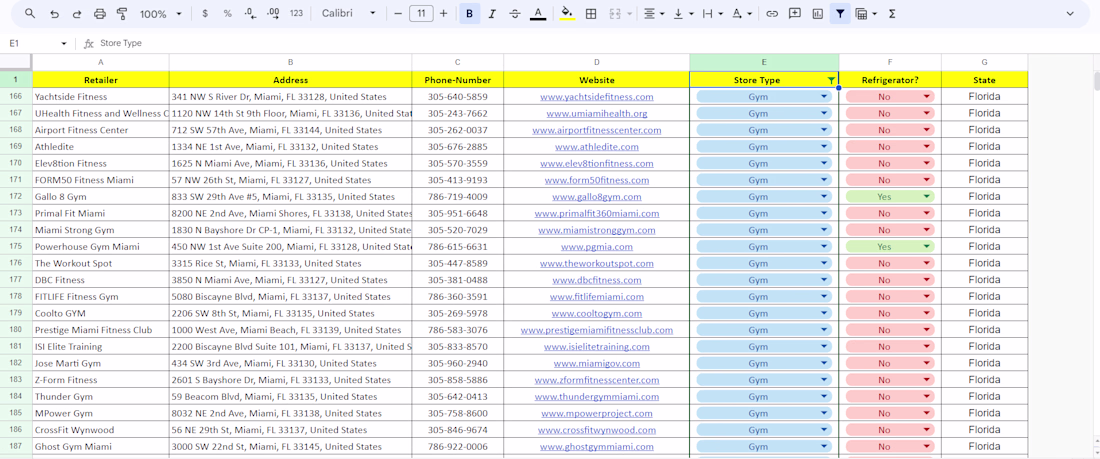1100x459 pixels.
Task: Select column G header
Action: click(984, 62)
